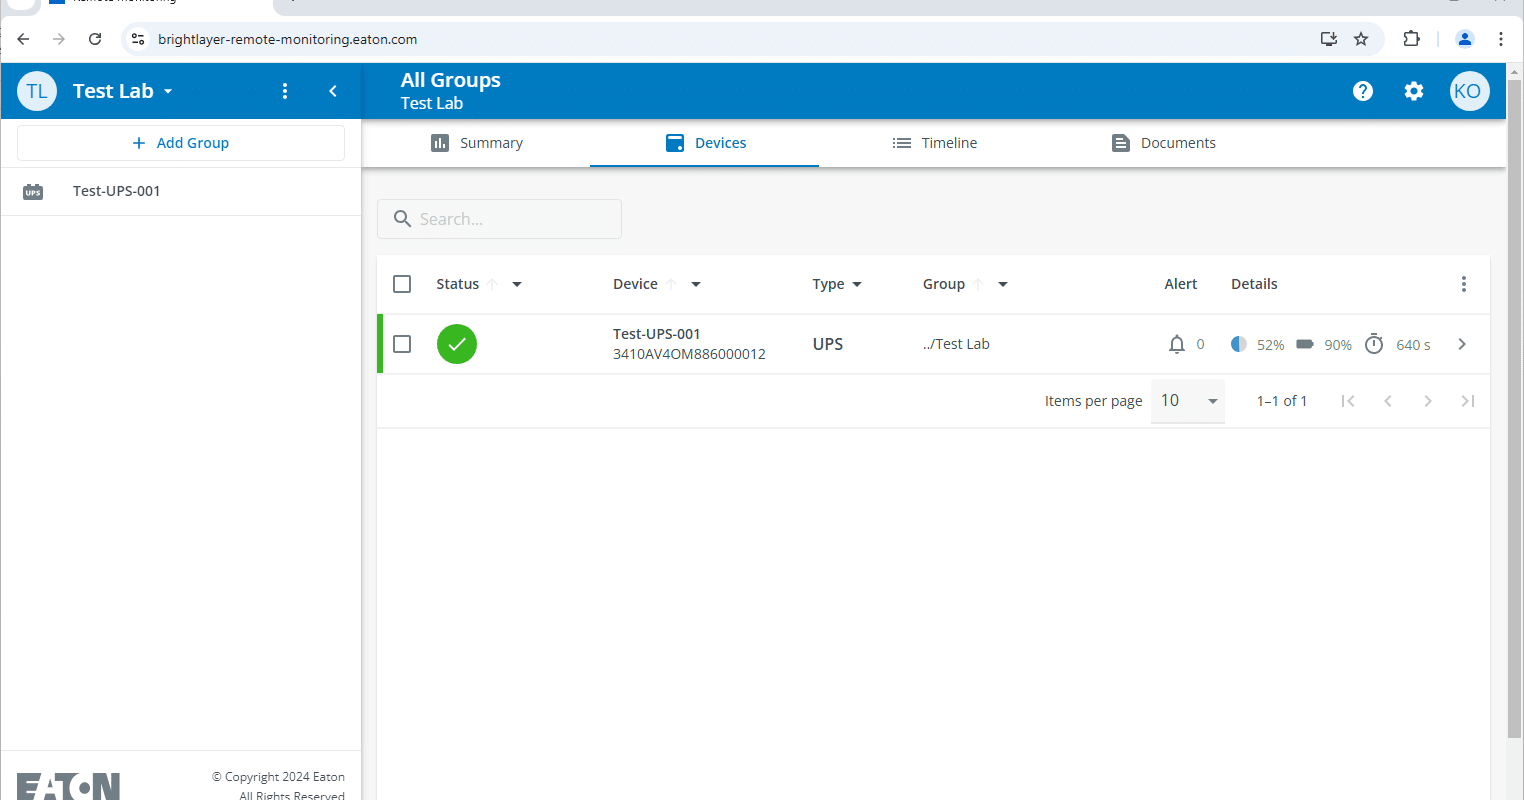Click the browser back arrow
The image size is (1524, 800).
tap(24, 39)
